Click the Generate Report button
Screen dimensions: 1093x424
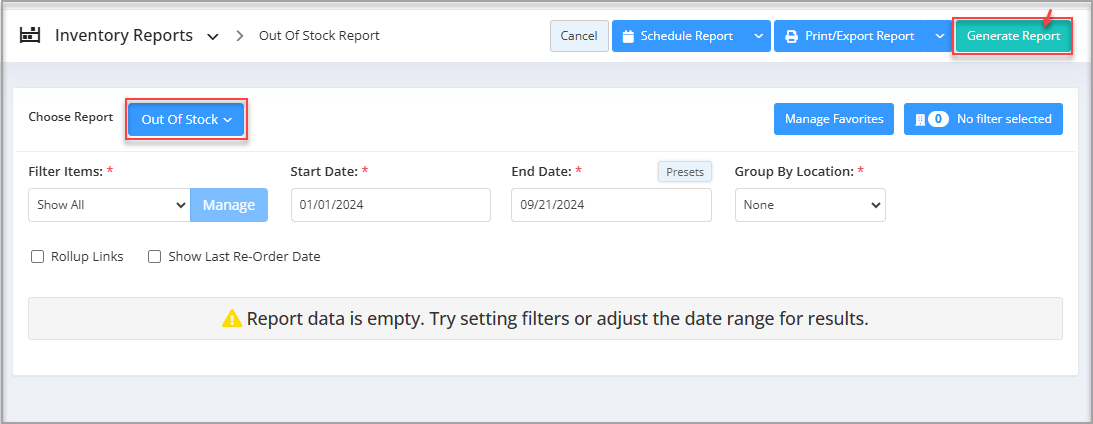point(1013,36)
